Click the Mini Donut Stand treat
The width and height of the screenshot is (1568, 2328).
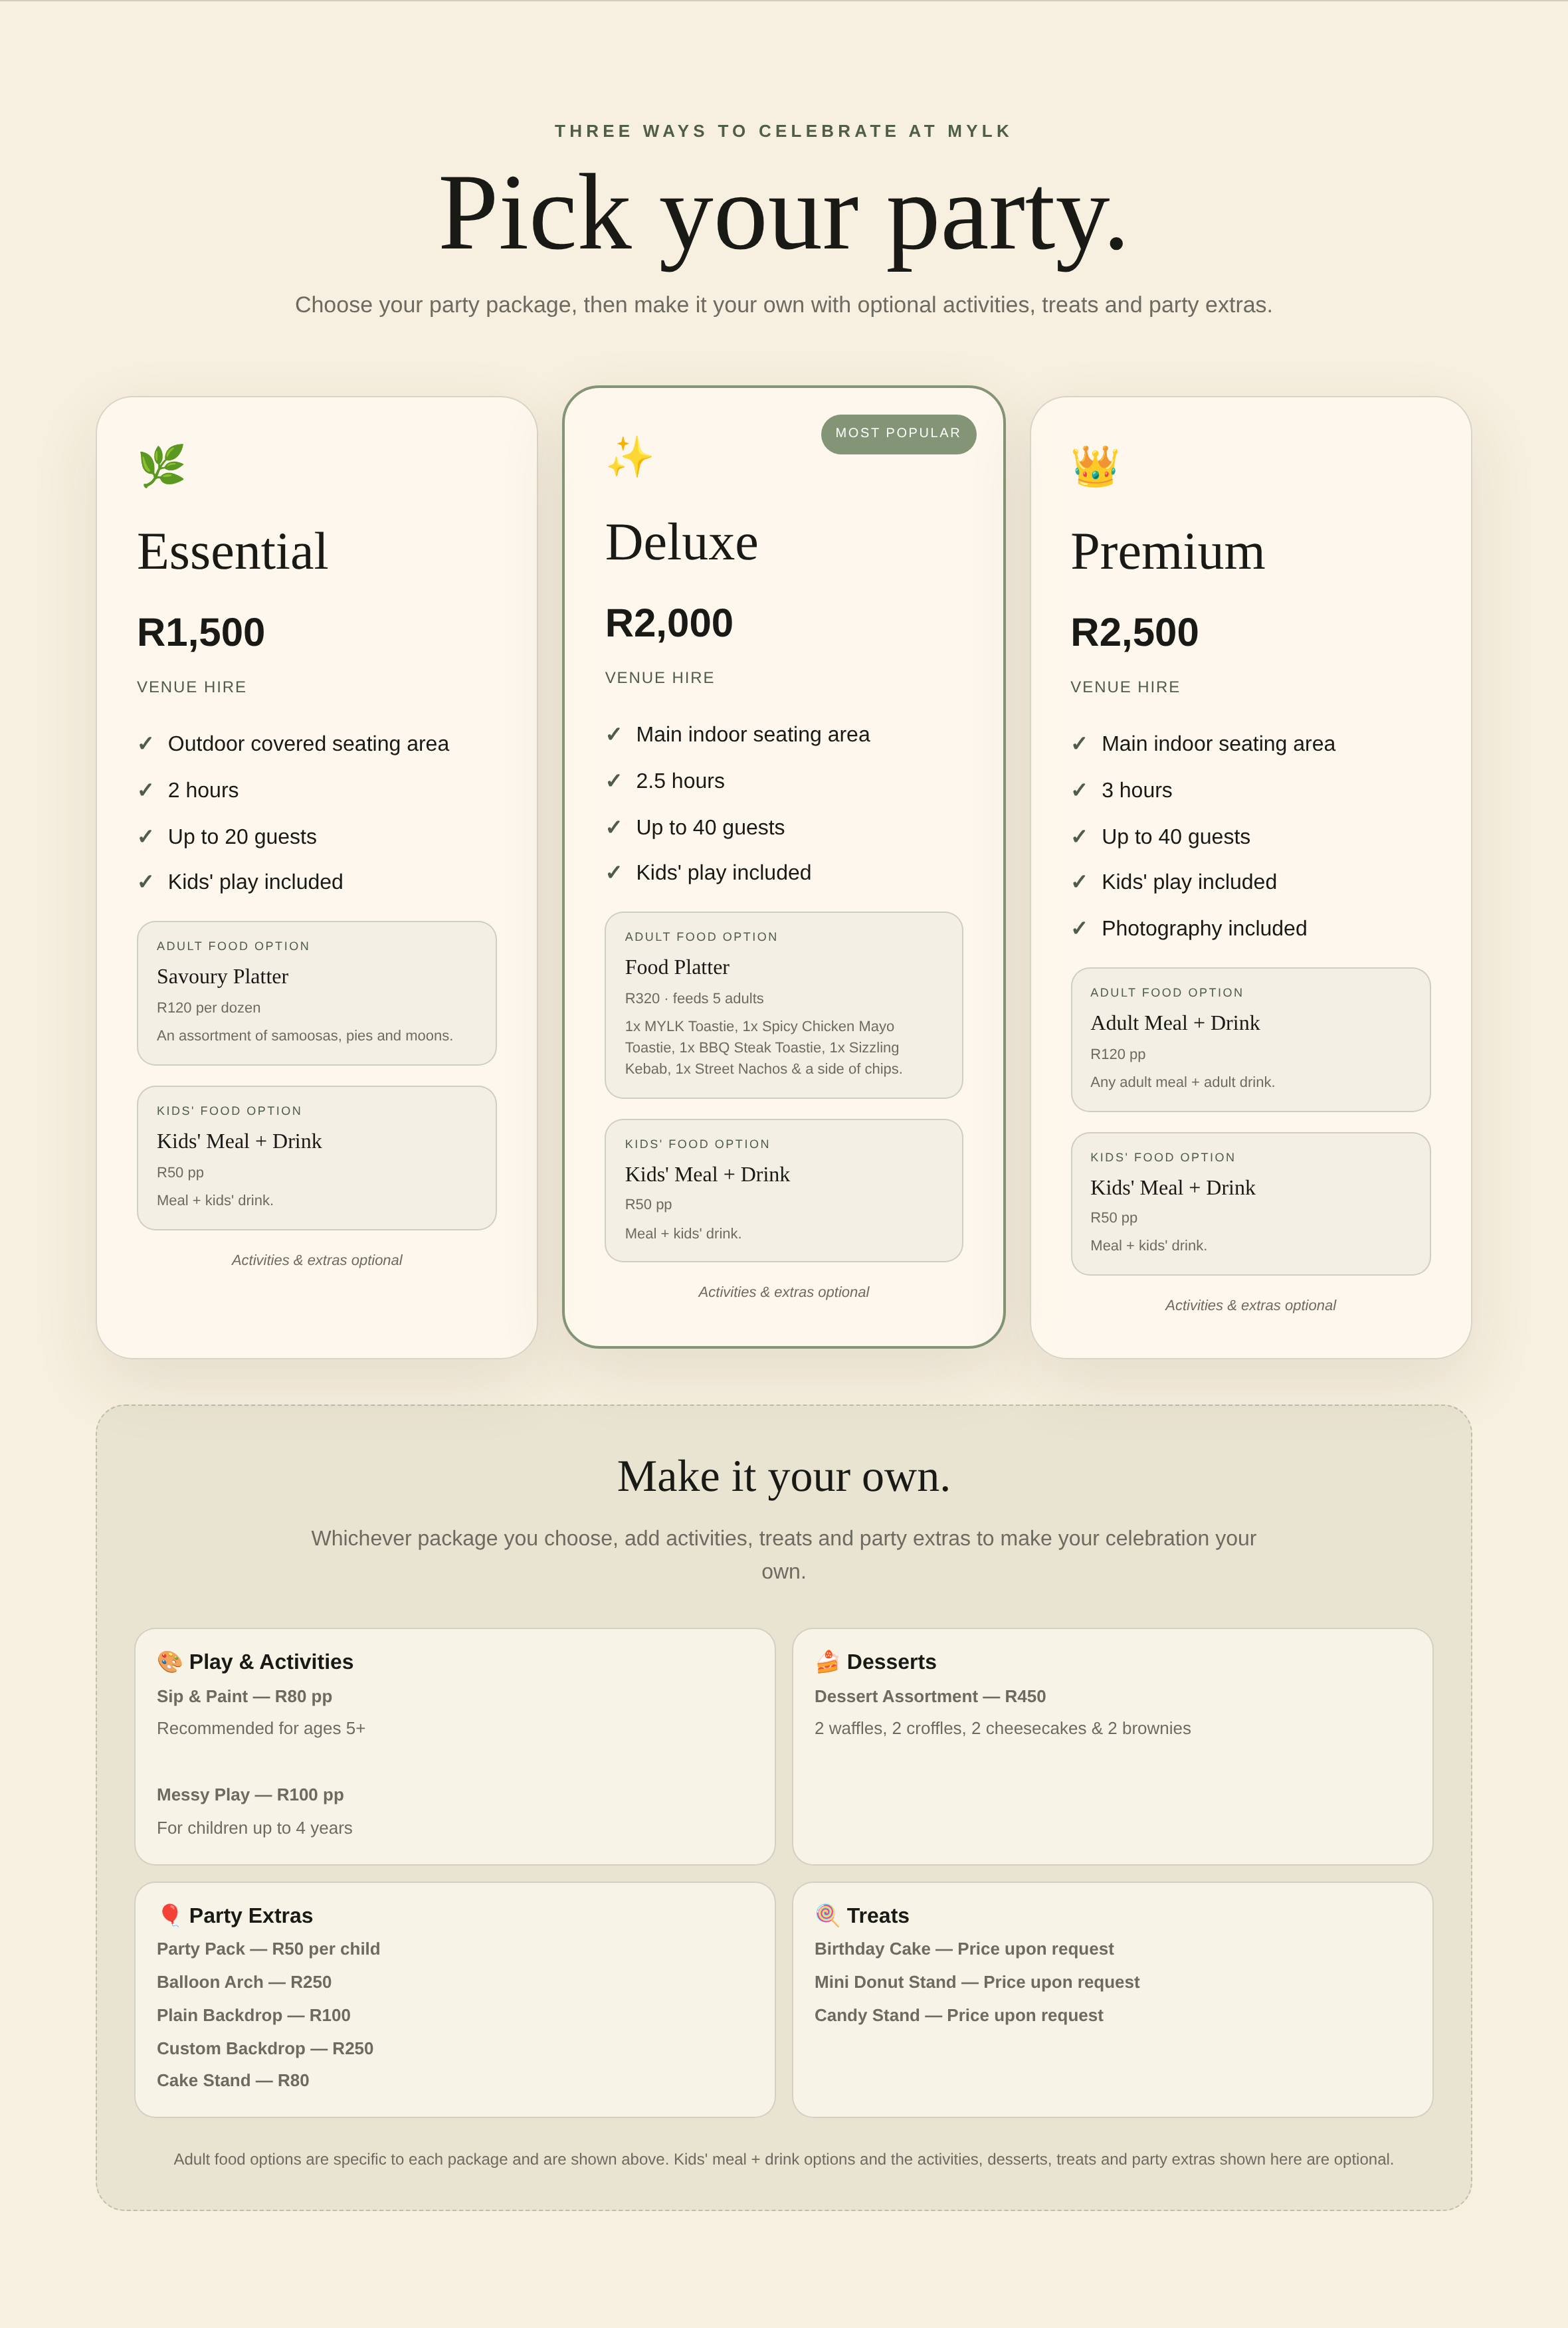pos(977,1982)
